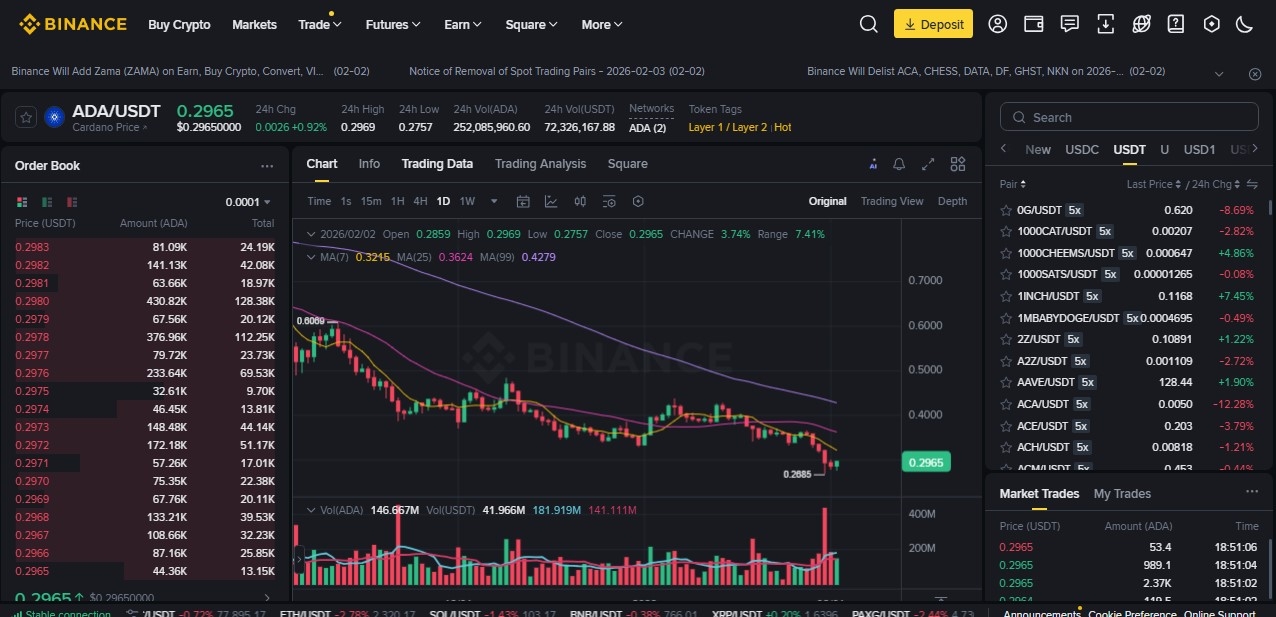The height and width of the screenshot is (617, 1276).
Task: Click the yellow Deposit button
Action: [x=933, y=24]
